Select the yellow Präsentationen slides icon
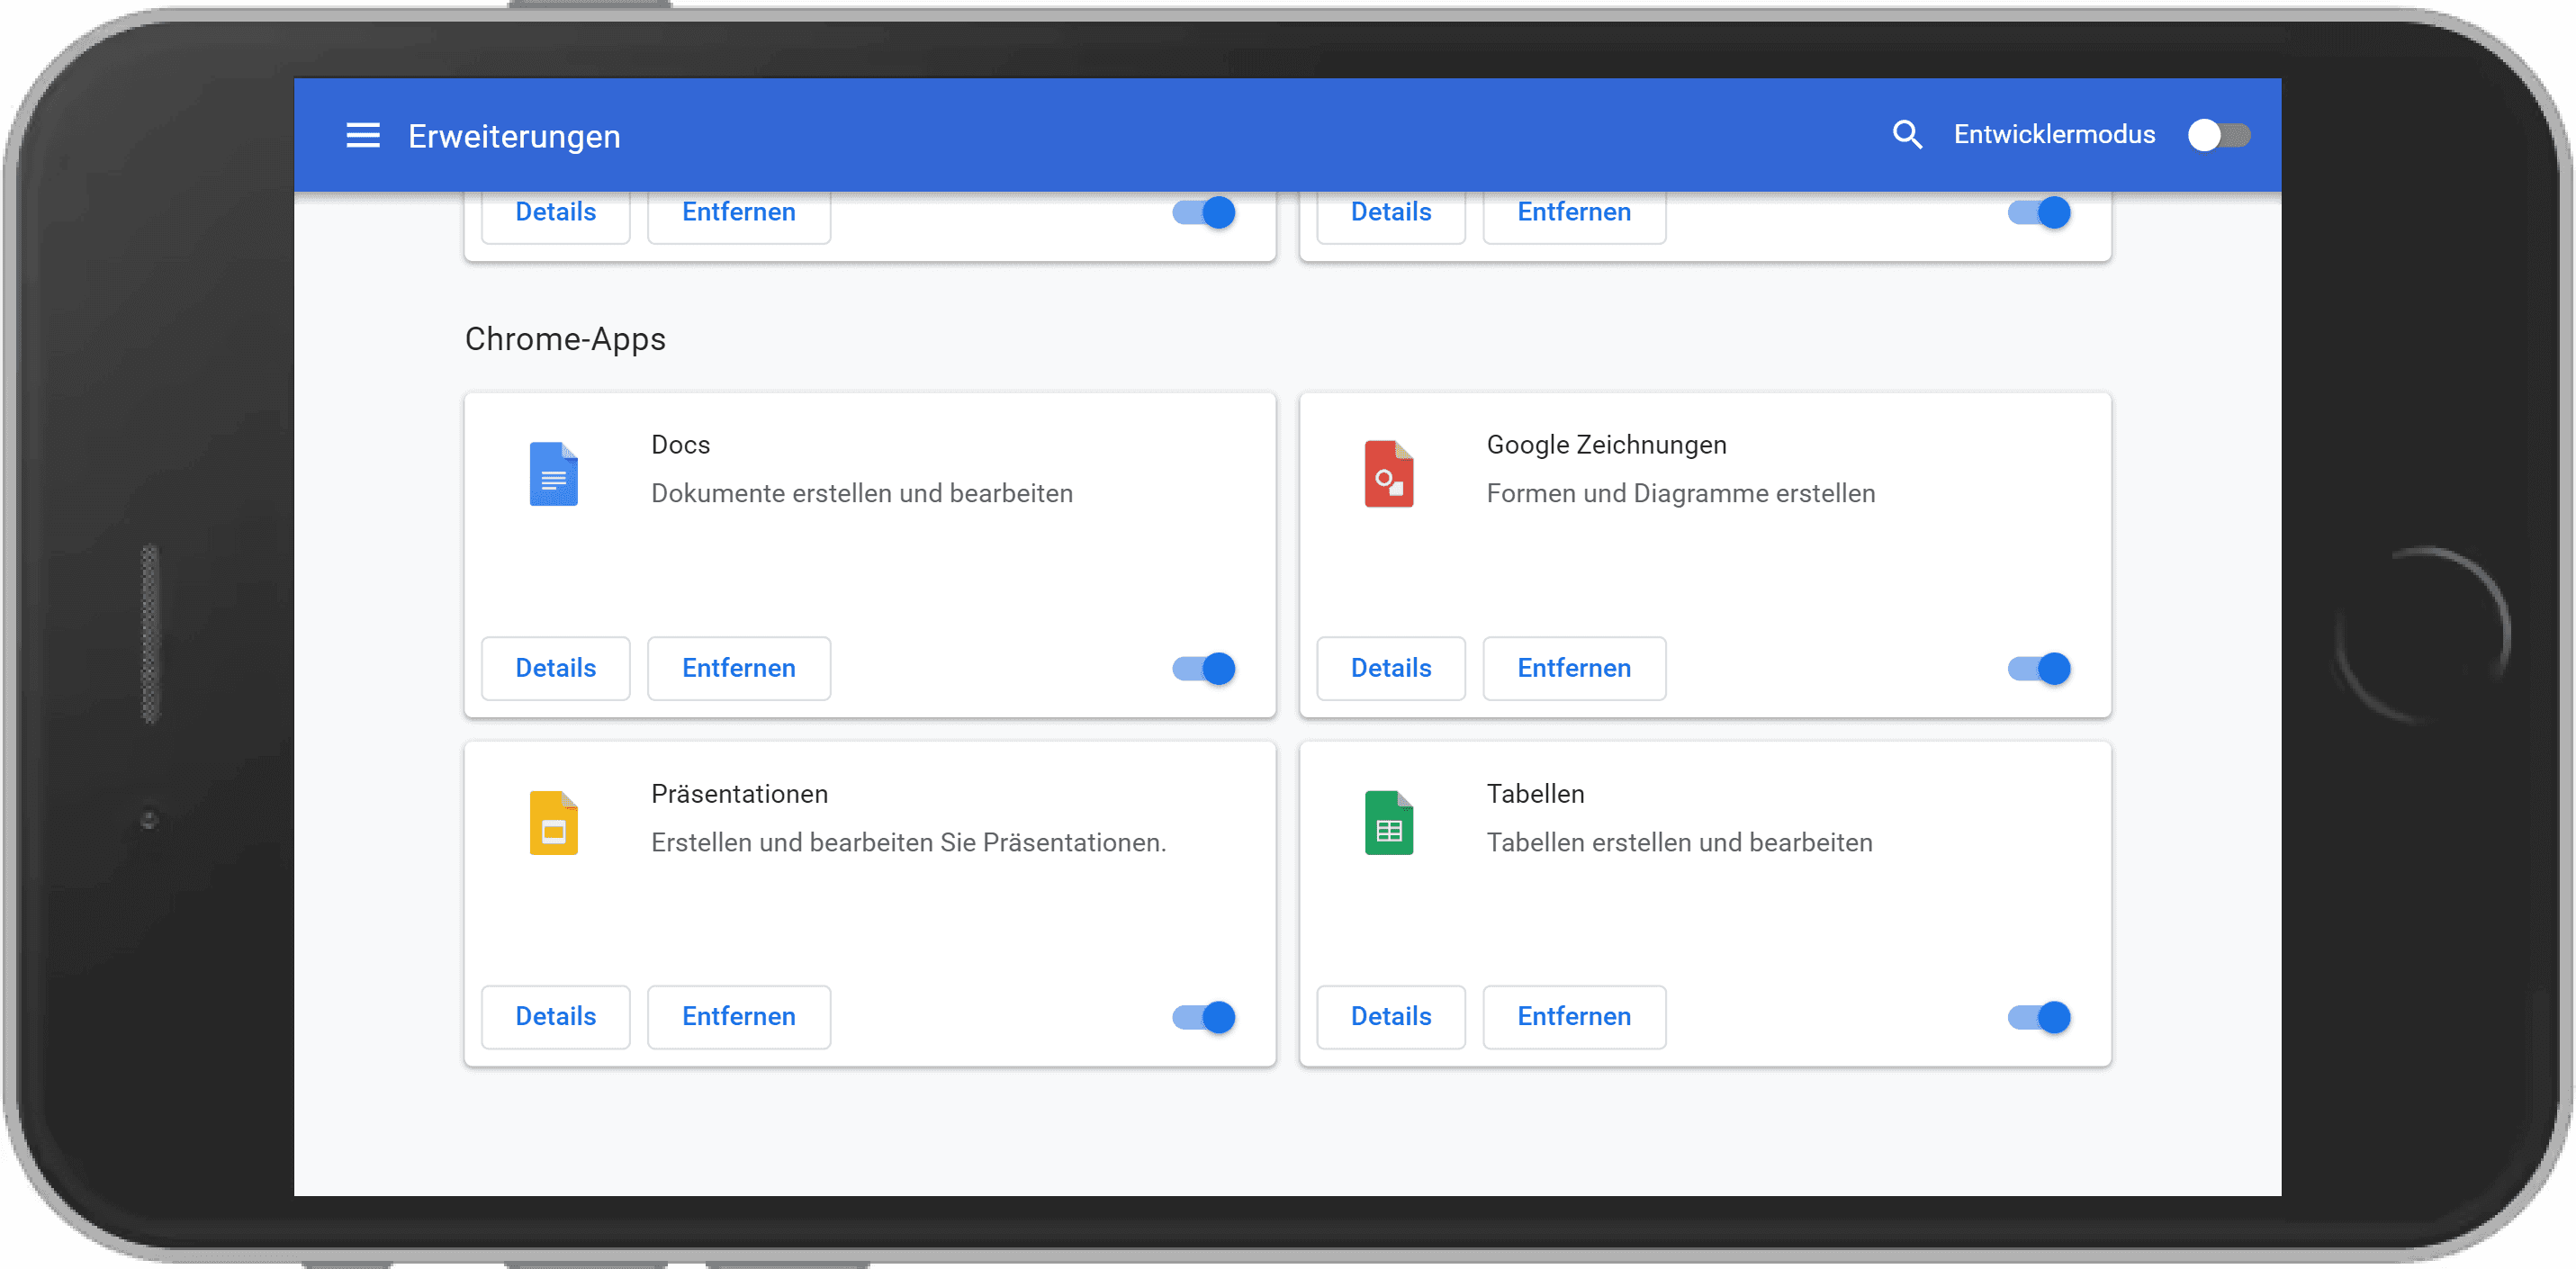The height and width of the screenshot is (1269, 2576). [554, 822]
